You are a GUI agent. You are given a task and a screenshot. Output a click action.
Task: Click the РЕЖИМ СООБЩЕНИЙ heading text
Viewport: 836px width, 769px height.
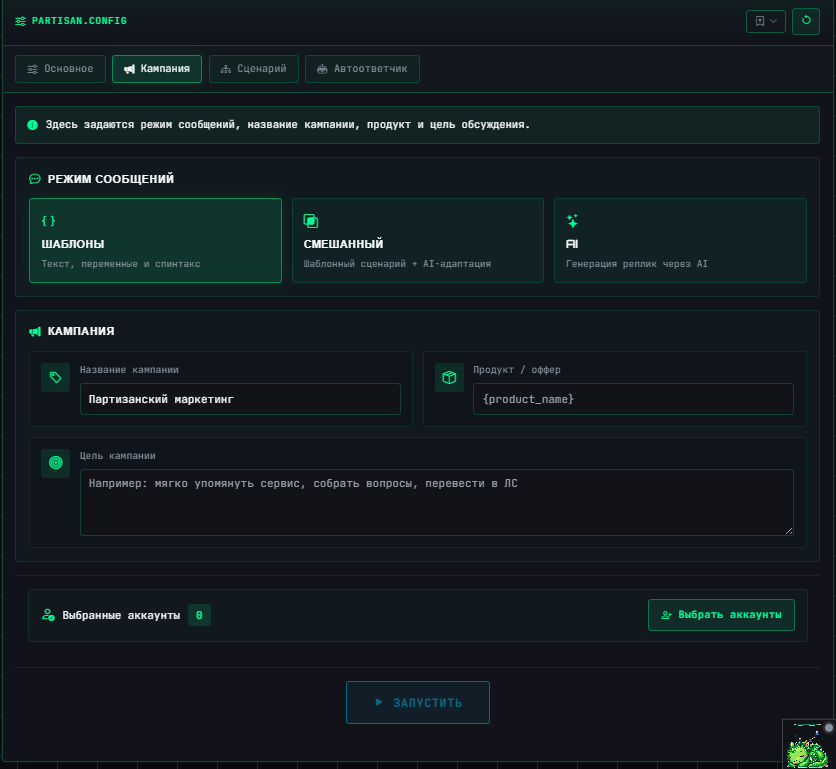pyautogui.click(x=111, y=179)
